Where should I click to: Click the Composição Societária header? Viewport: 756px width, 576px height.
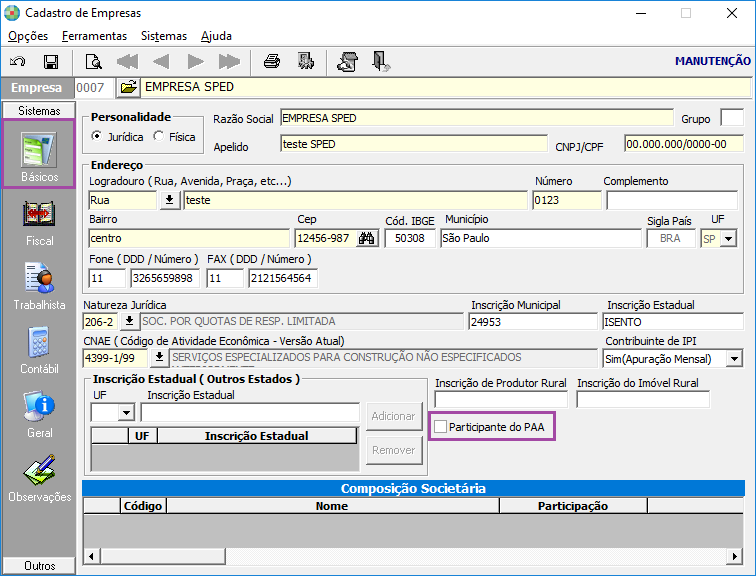point(413,488)
